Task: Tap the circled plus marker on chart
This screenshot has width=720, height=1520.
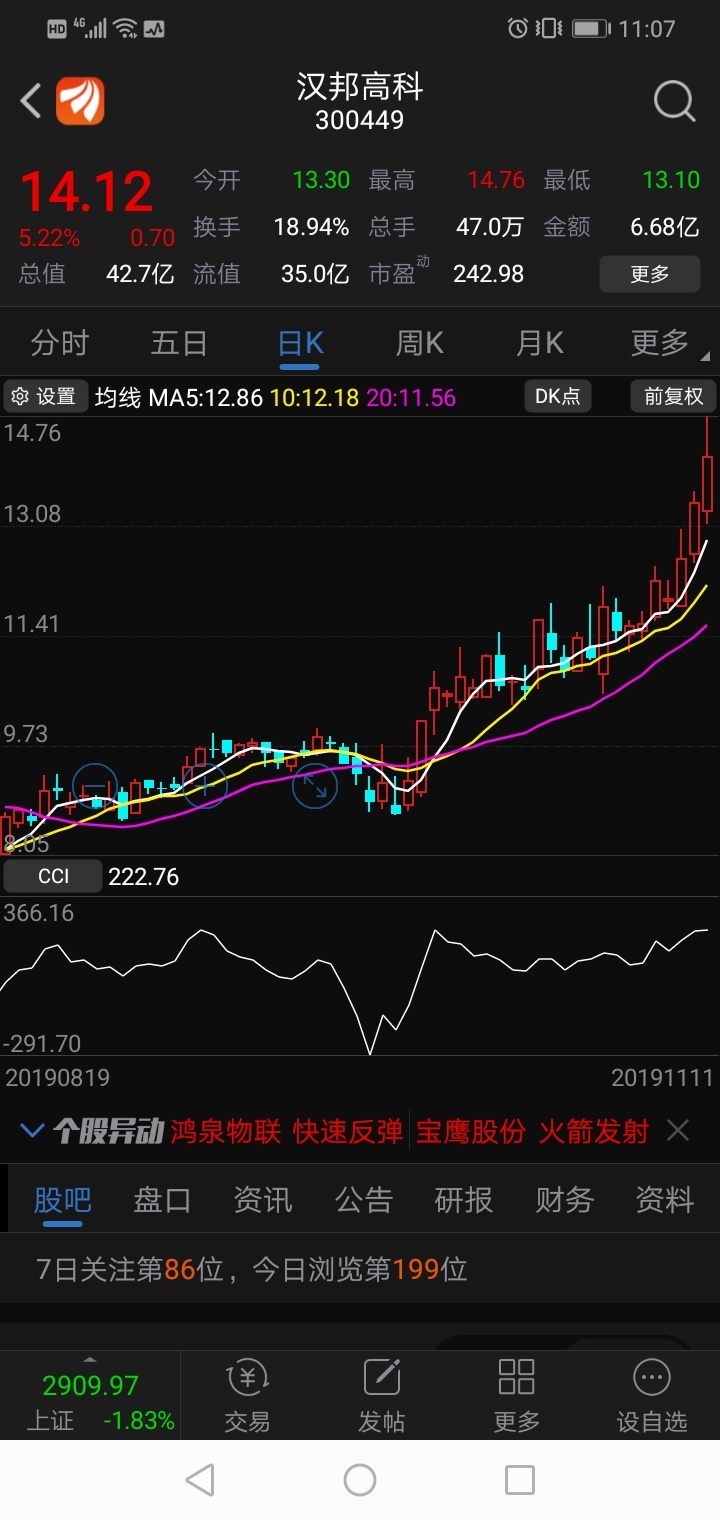Action: click(205, 786)
